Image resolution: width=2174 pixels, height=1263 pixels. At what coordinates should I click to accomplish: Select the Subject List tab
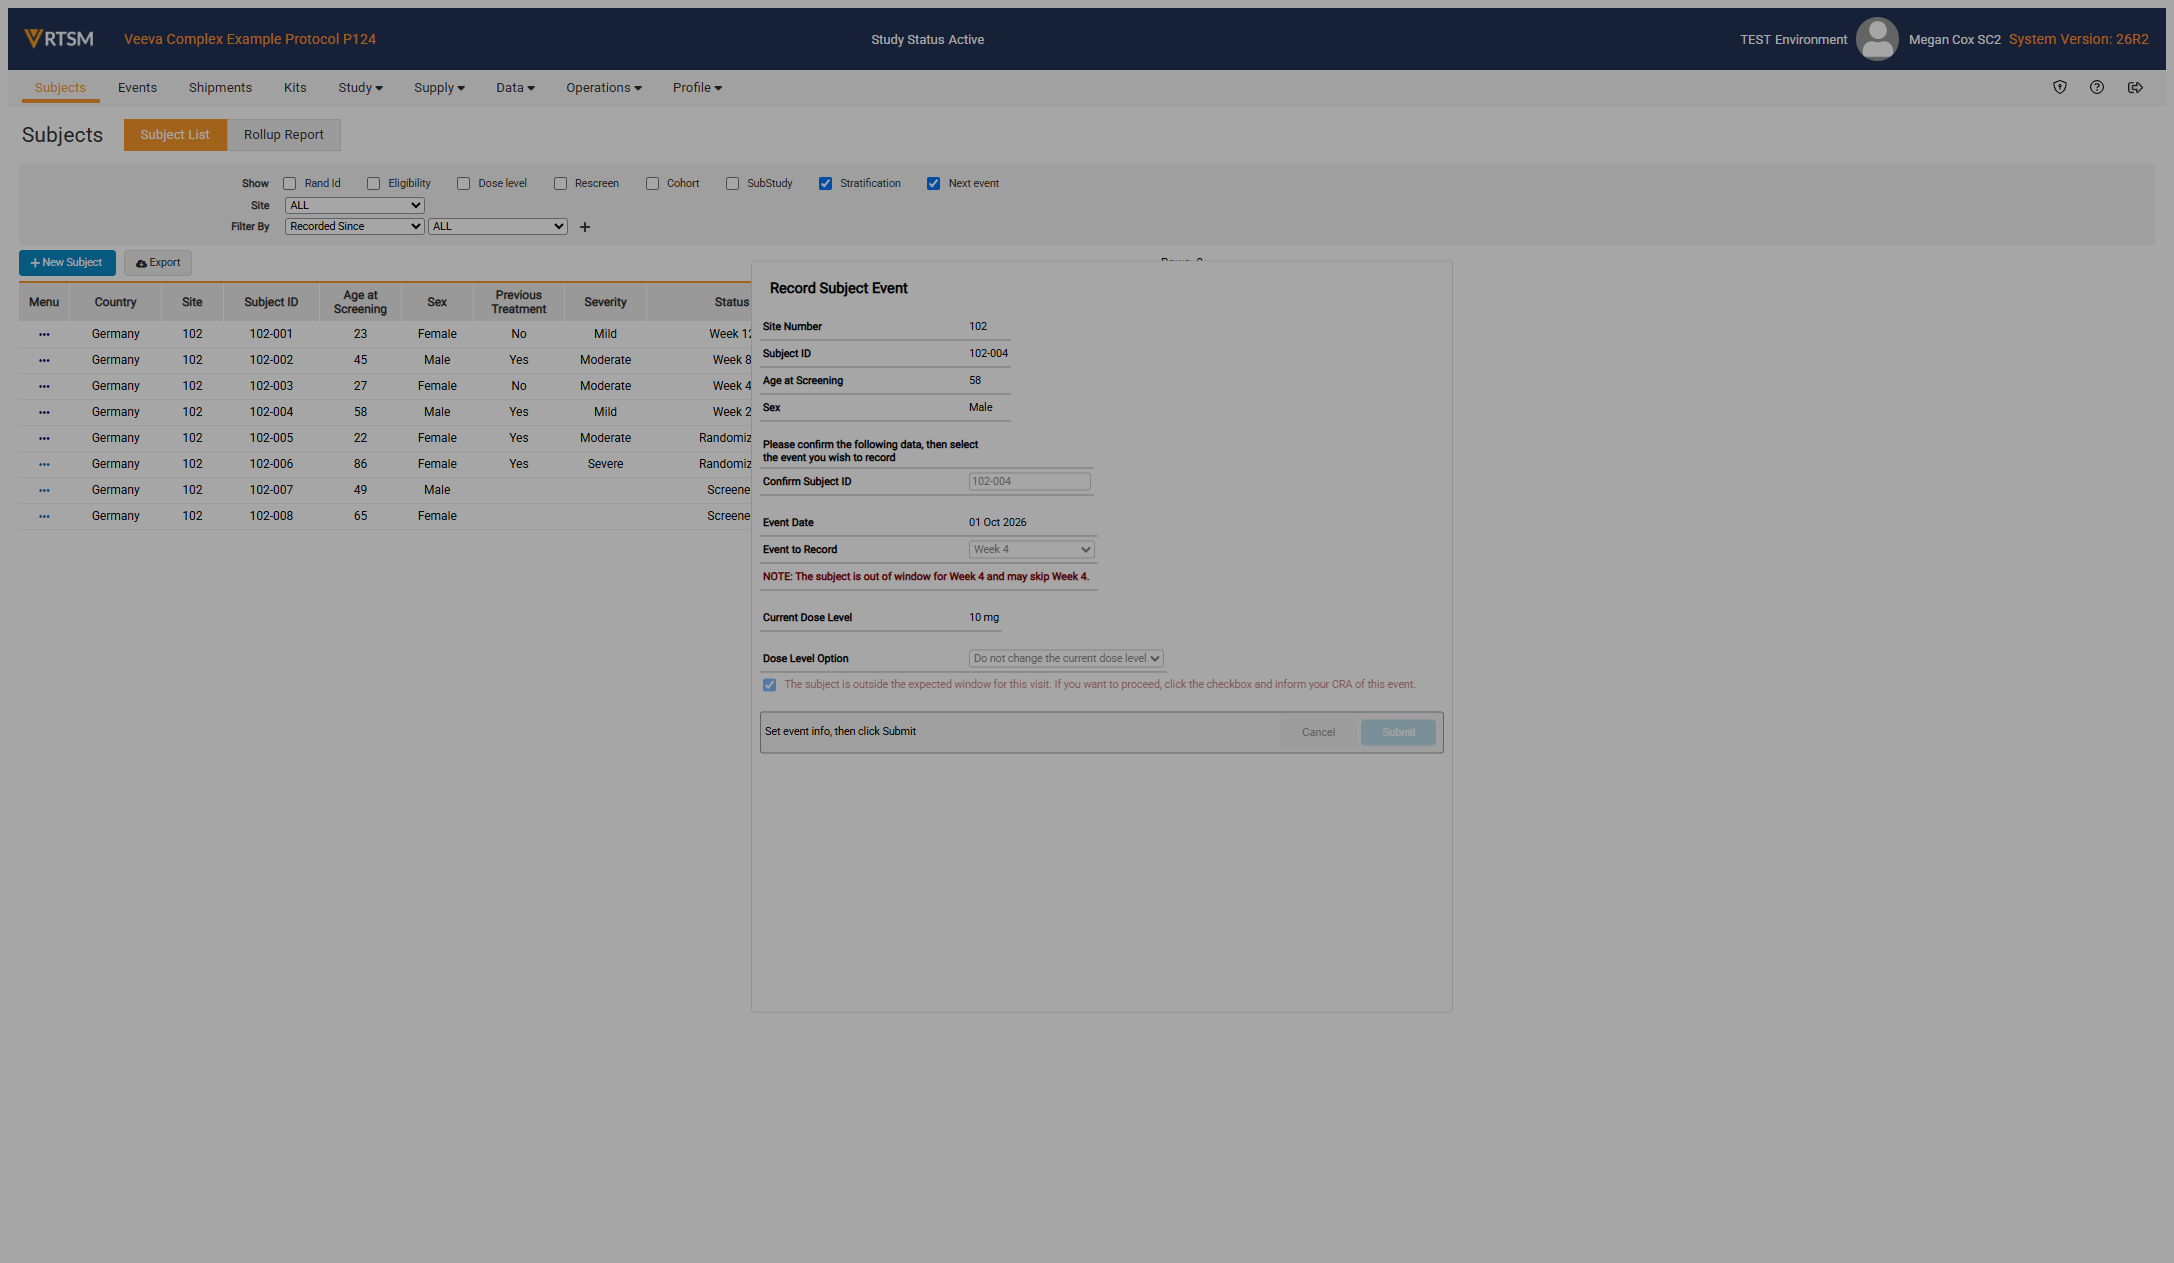point(175,135)
